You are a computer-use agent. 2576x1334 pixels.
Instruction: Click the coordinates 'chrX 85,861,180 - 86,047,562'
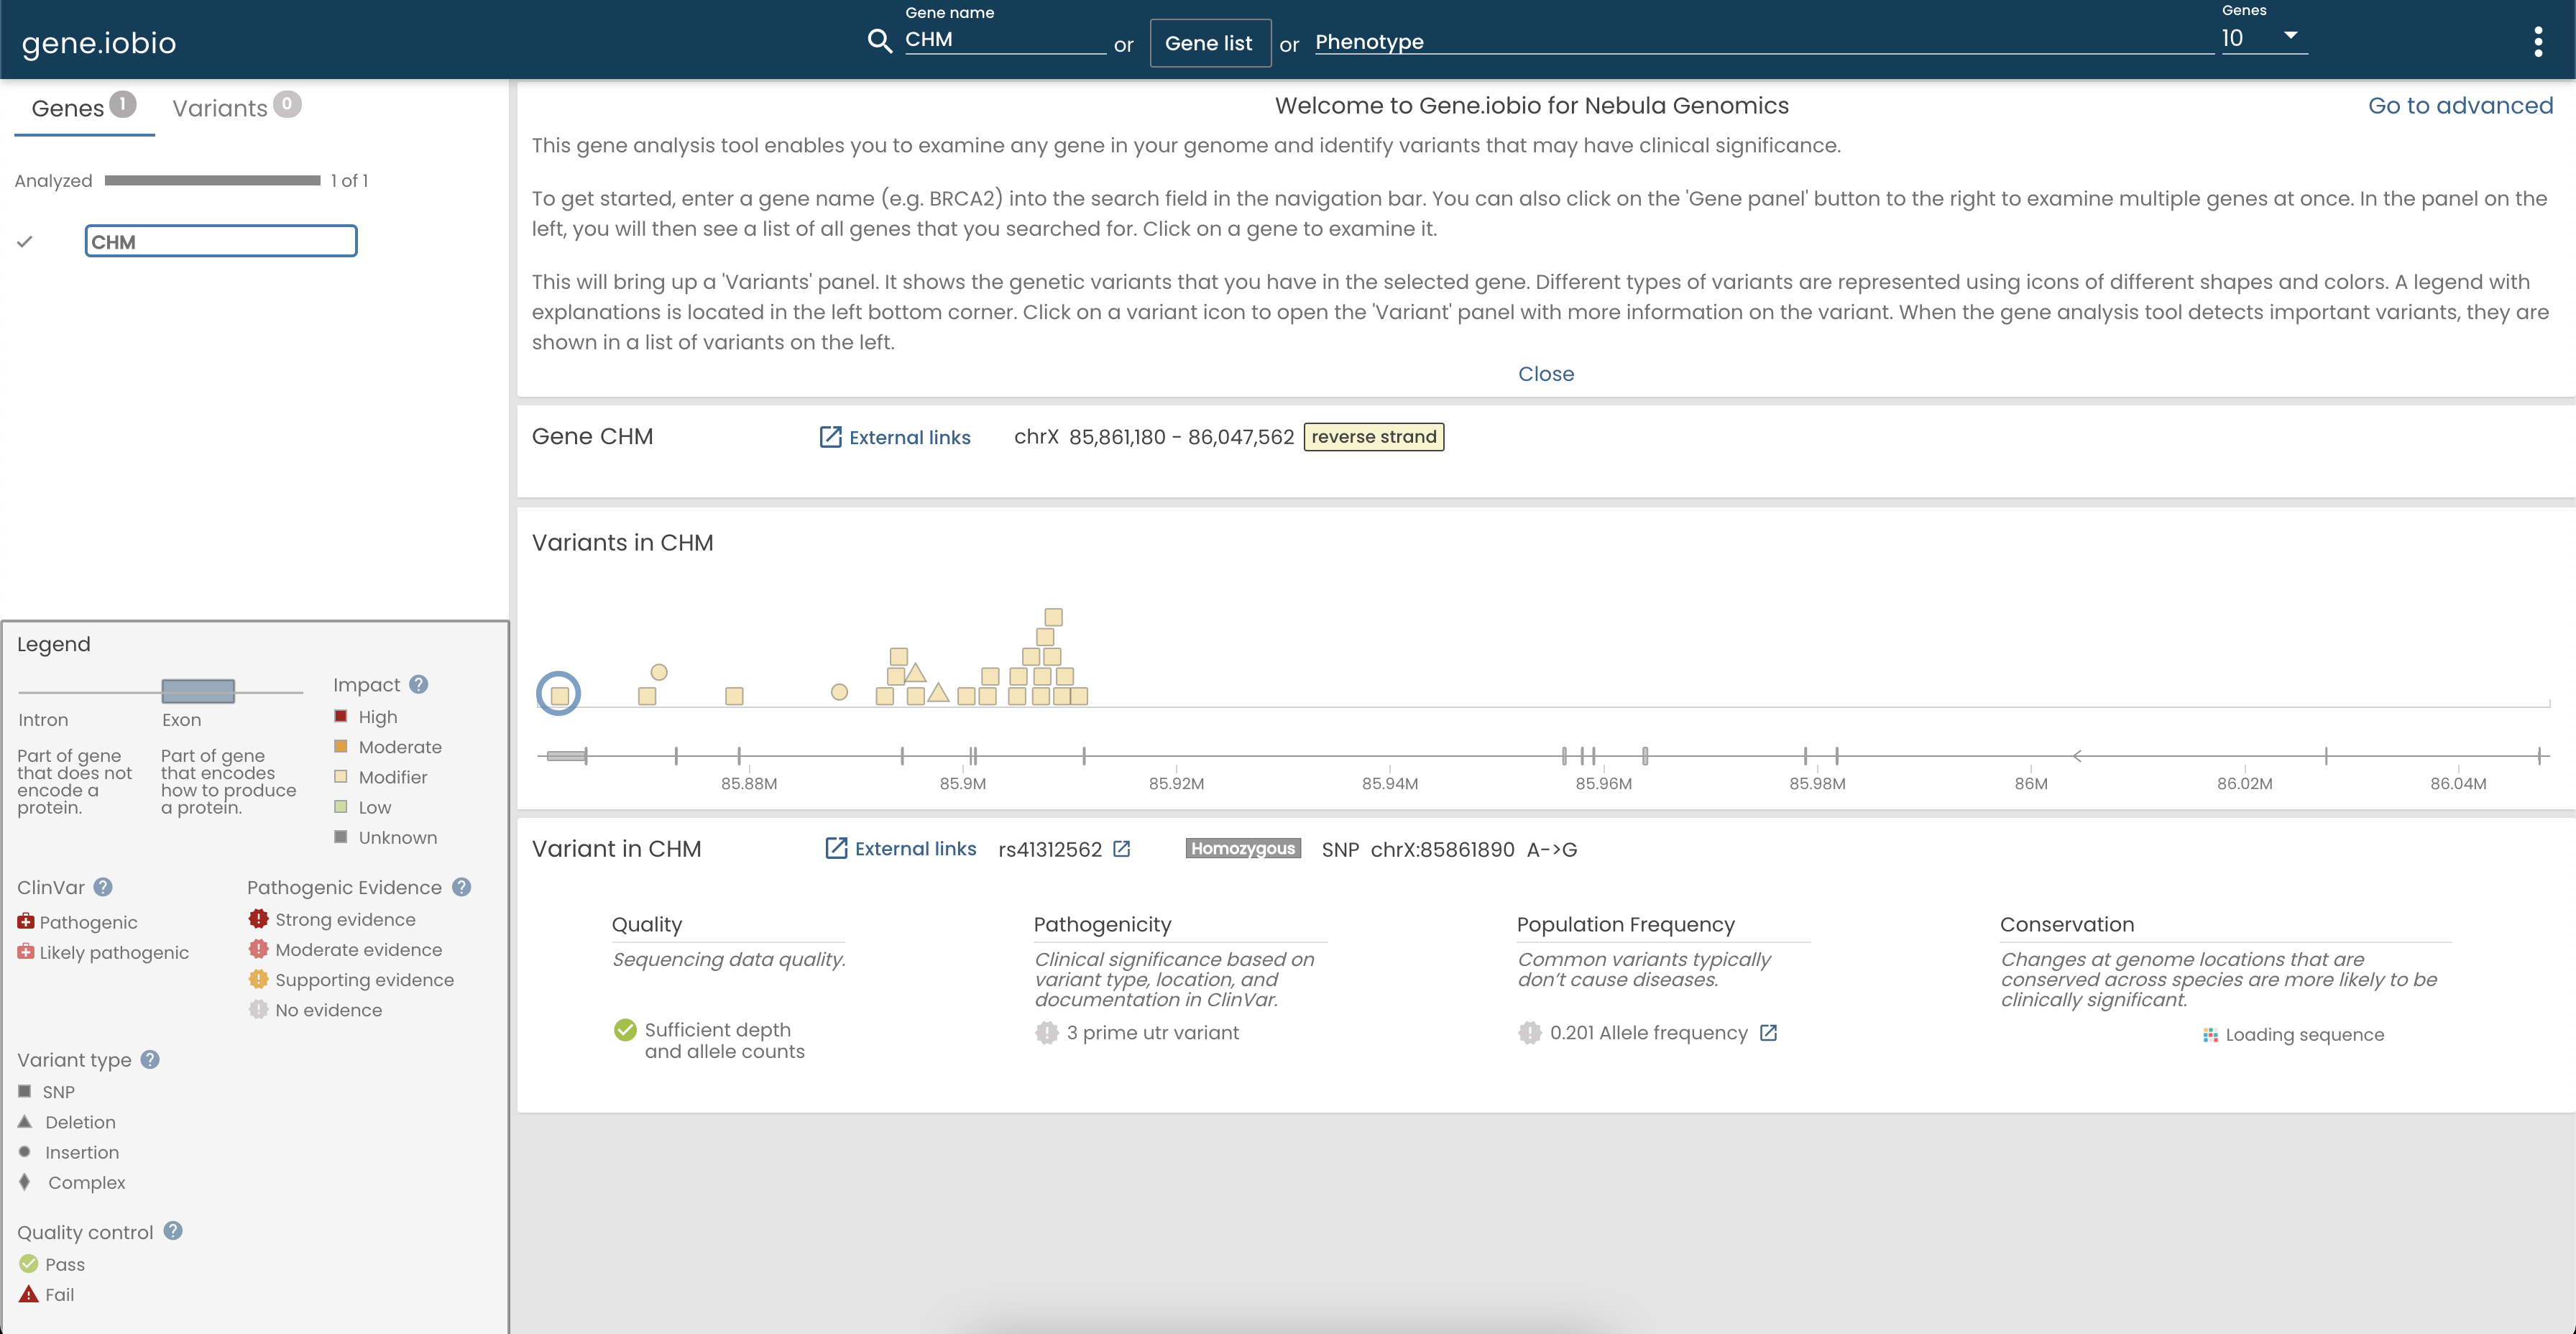1154,437
